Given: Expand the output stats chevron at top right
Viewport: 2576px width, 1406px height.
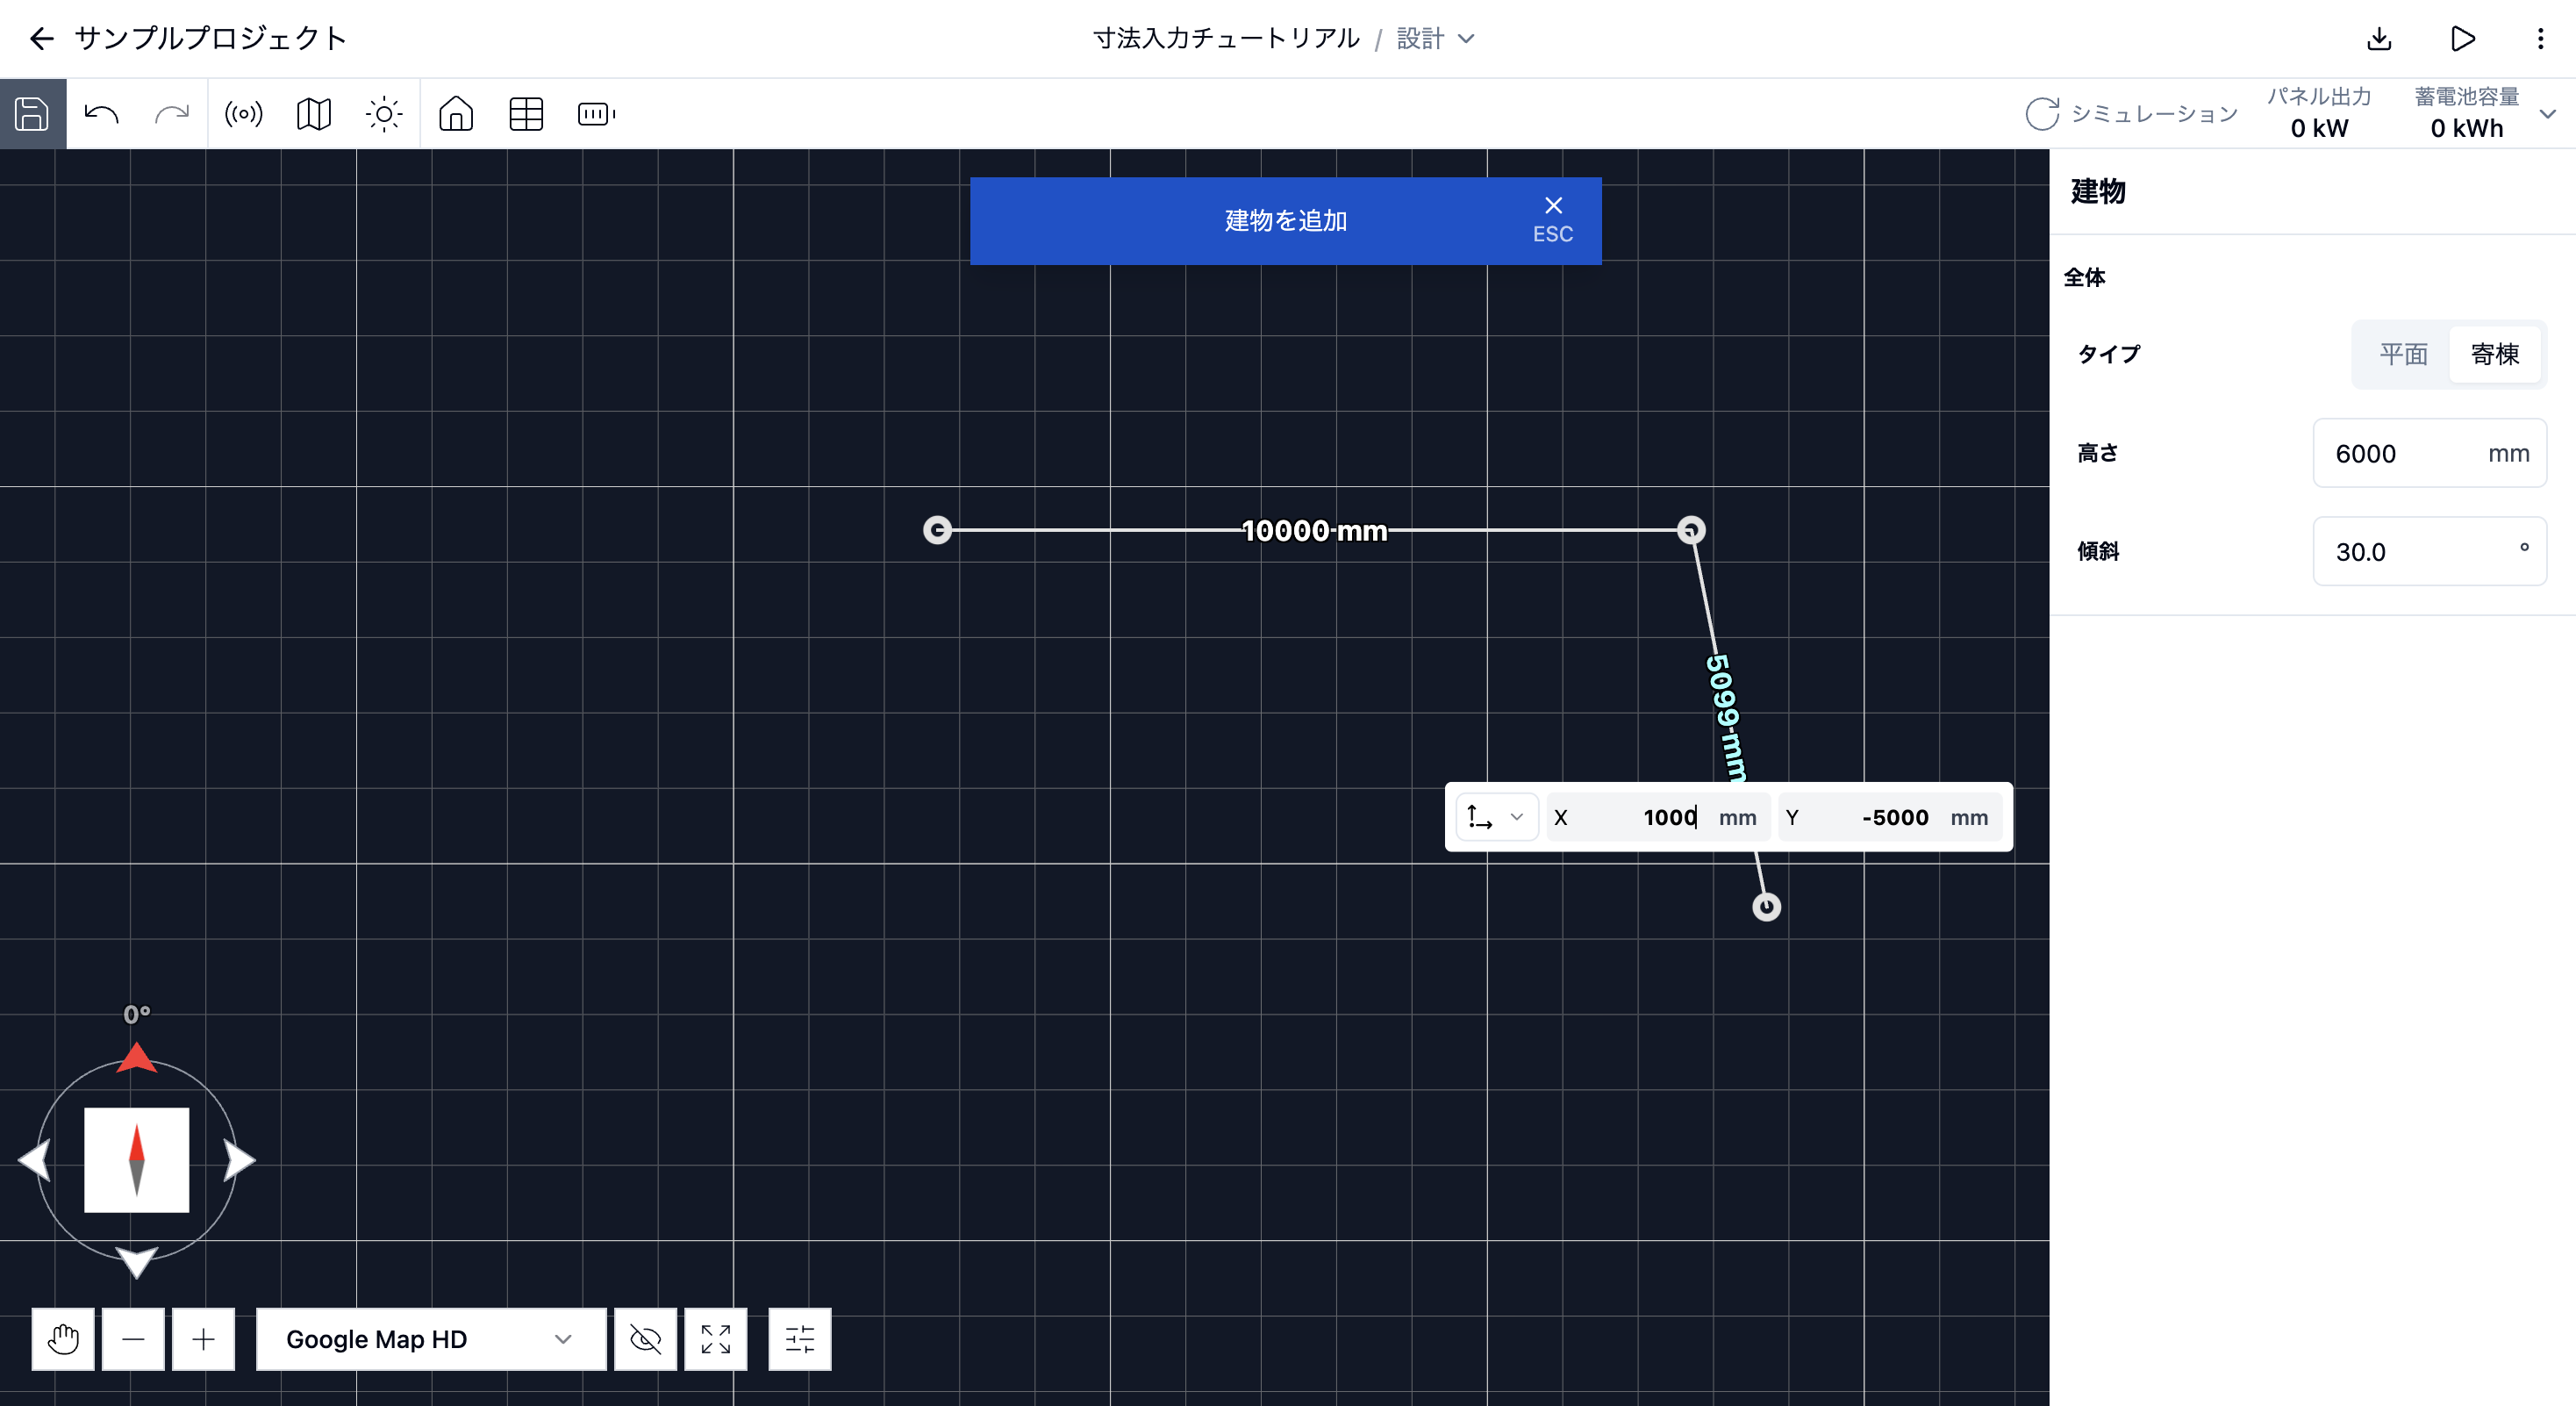Looking at the screenshot, I should (x=2548, y=114).
